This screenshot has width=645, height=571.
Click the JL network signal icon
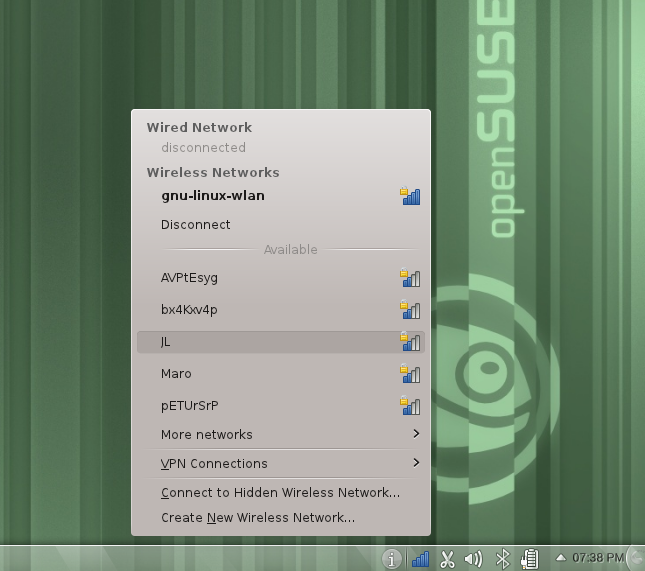click(410, 342)
